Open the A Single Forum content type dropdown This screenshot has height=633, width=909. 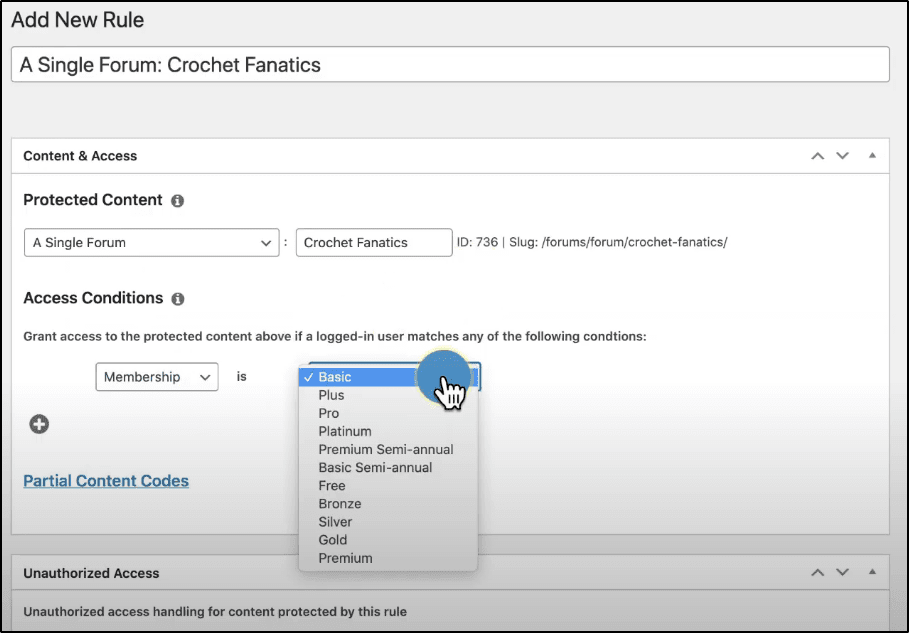click(151, 242)
